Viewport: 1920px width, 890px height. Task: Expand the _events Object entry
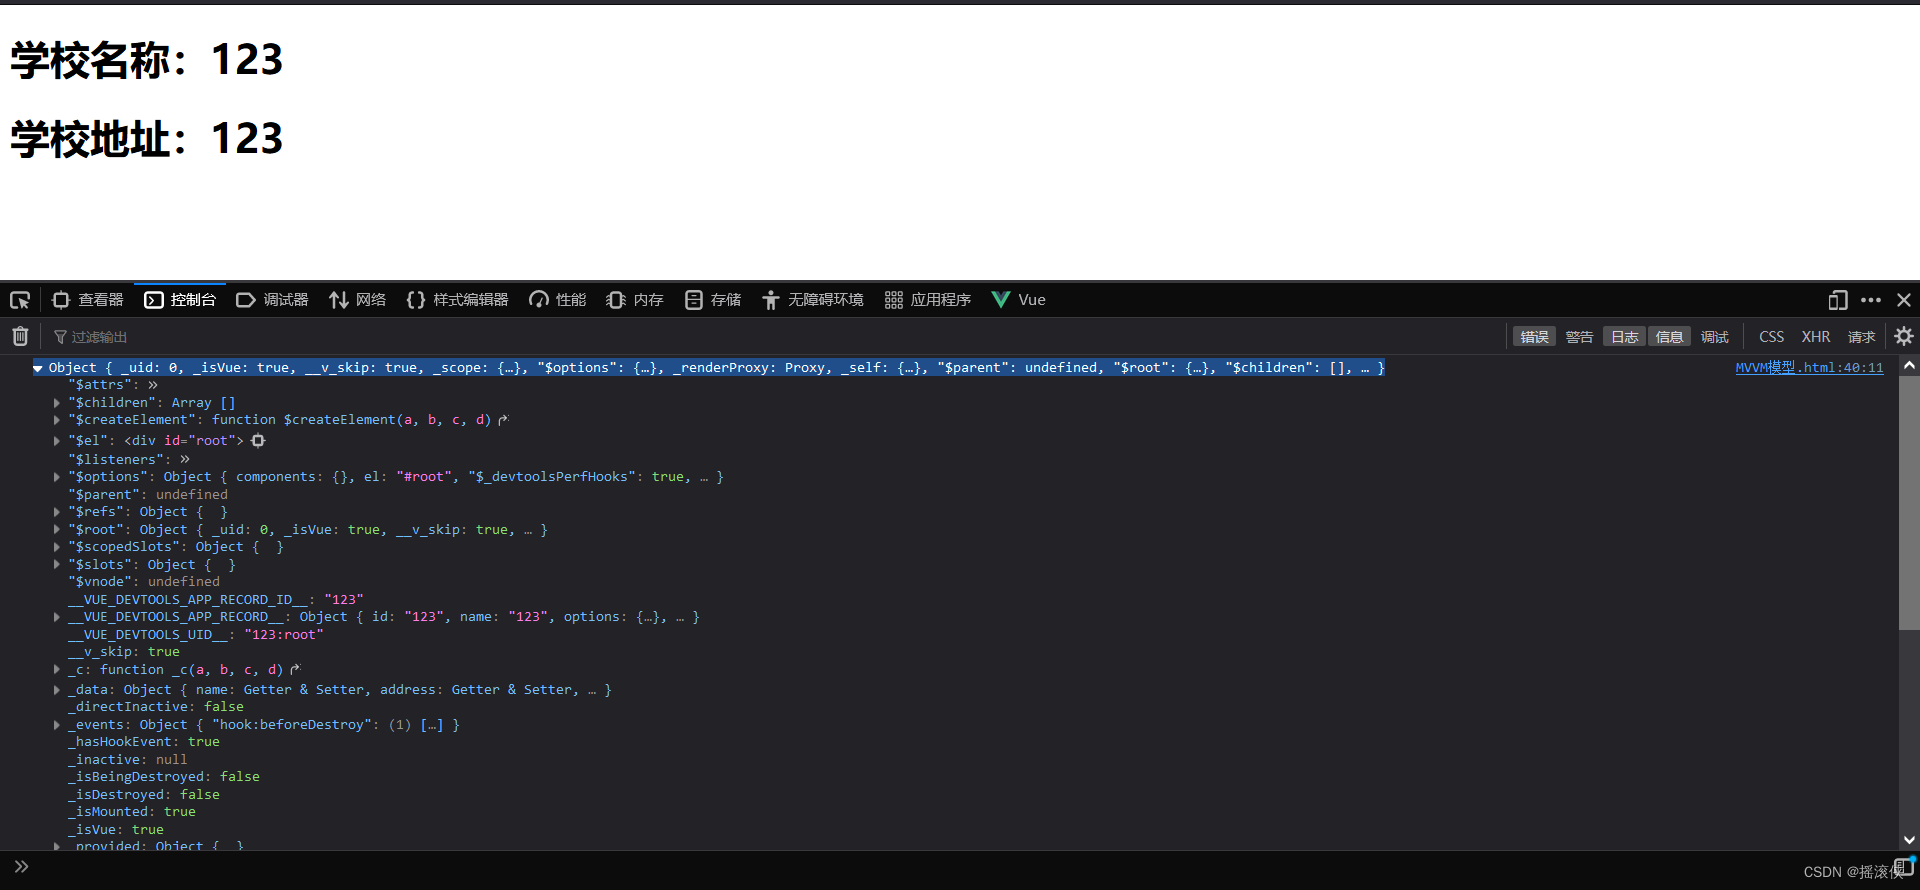click(57, 725)
